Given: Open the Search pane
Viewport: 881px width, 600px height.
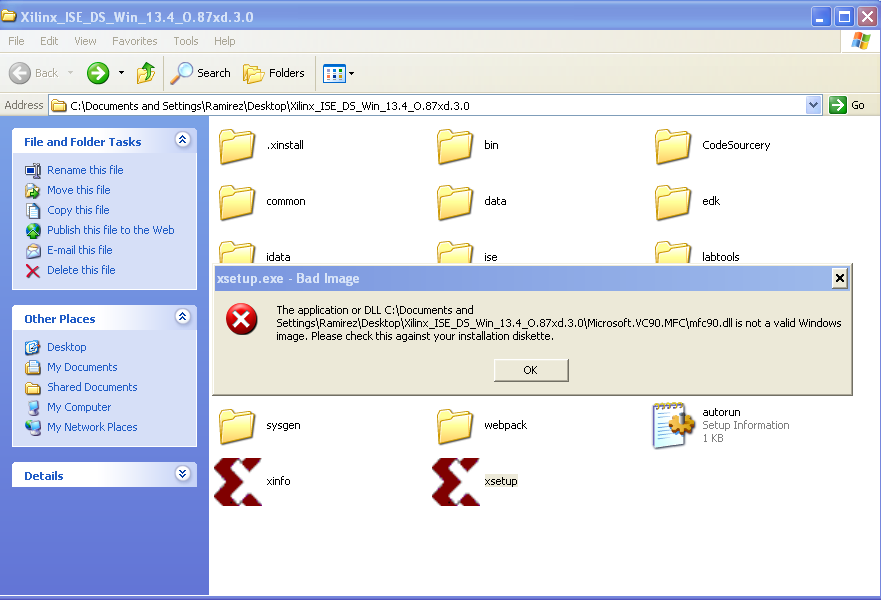Looking at the screenshot, I should (201, 73).
